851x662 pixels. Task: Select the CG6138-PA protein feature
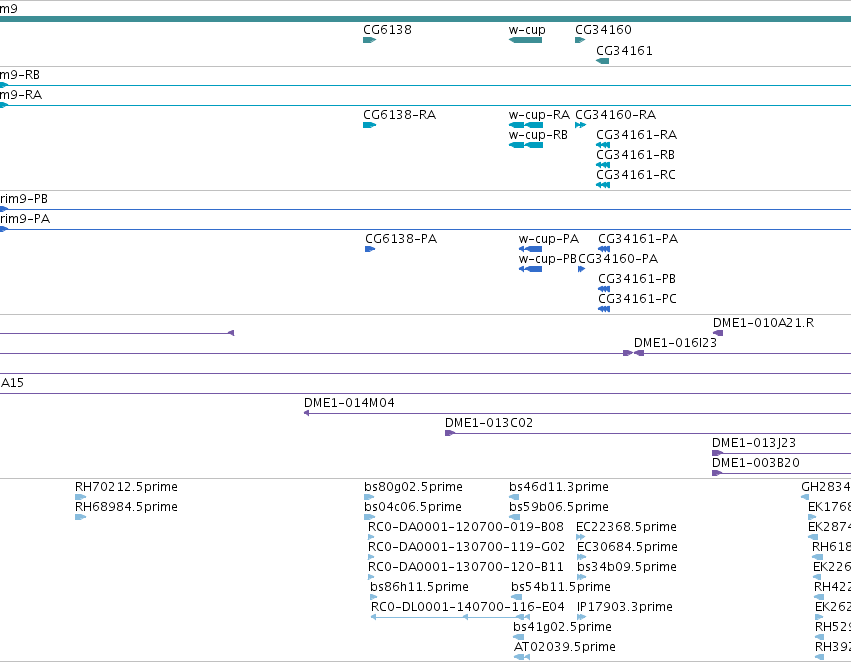[370, 250]
